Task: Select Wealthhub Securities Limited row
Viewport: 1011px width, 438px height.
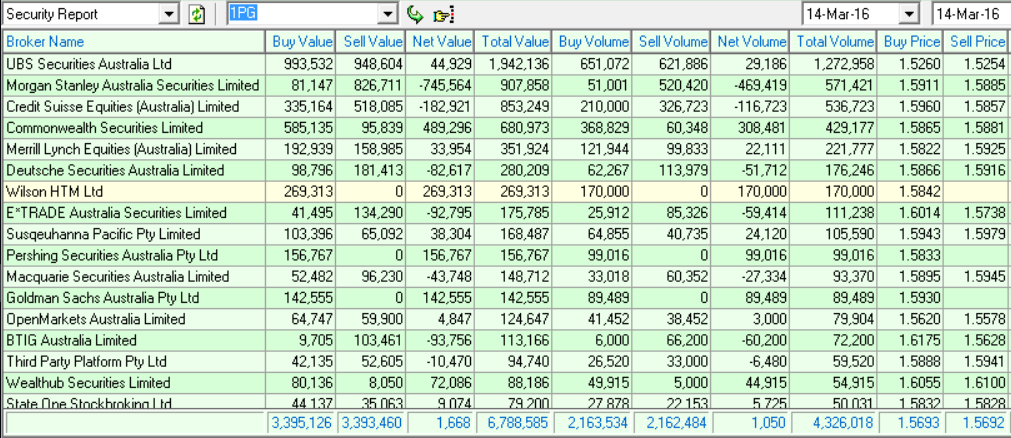Action: (506, 383)
